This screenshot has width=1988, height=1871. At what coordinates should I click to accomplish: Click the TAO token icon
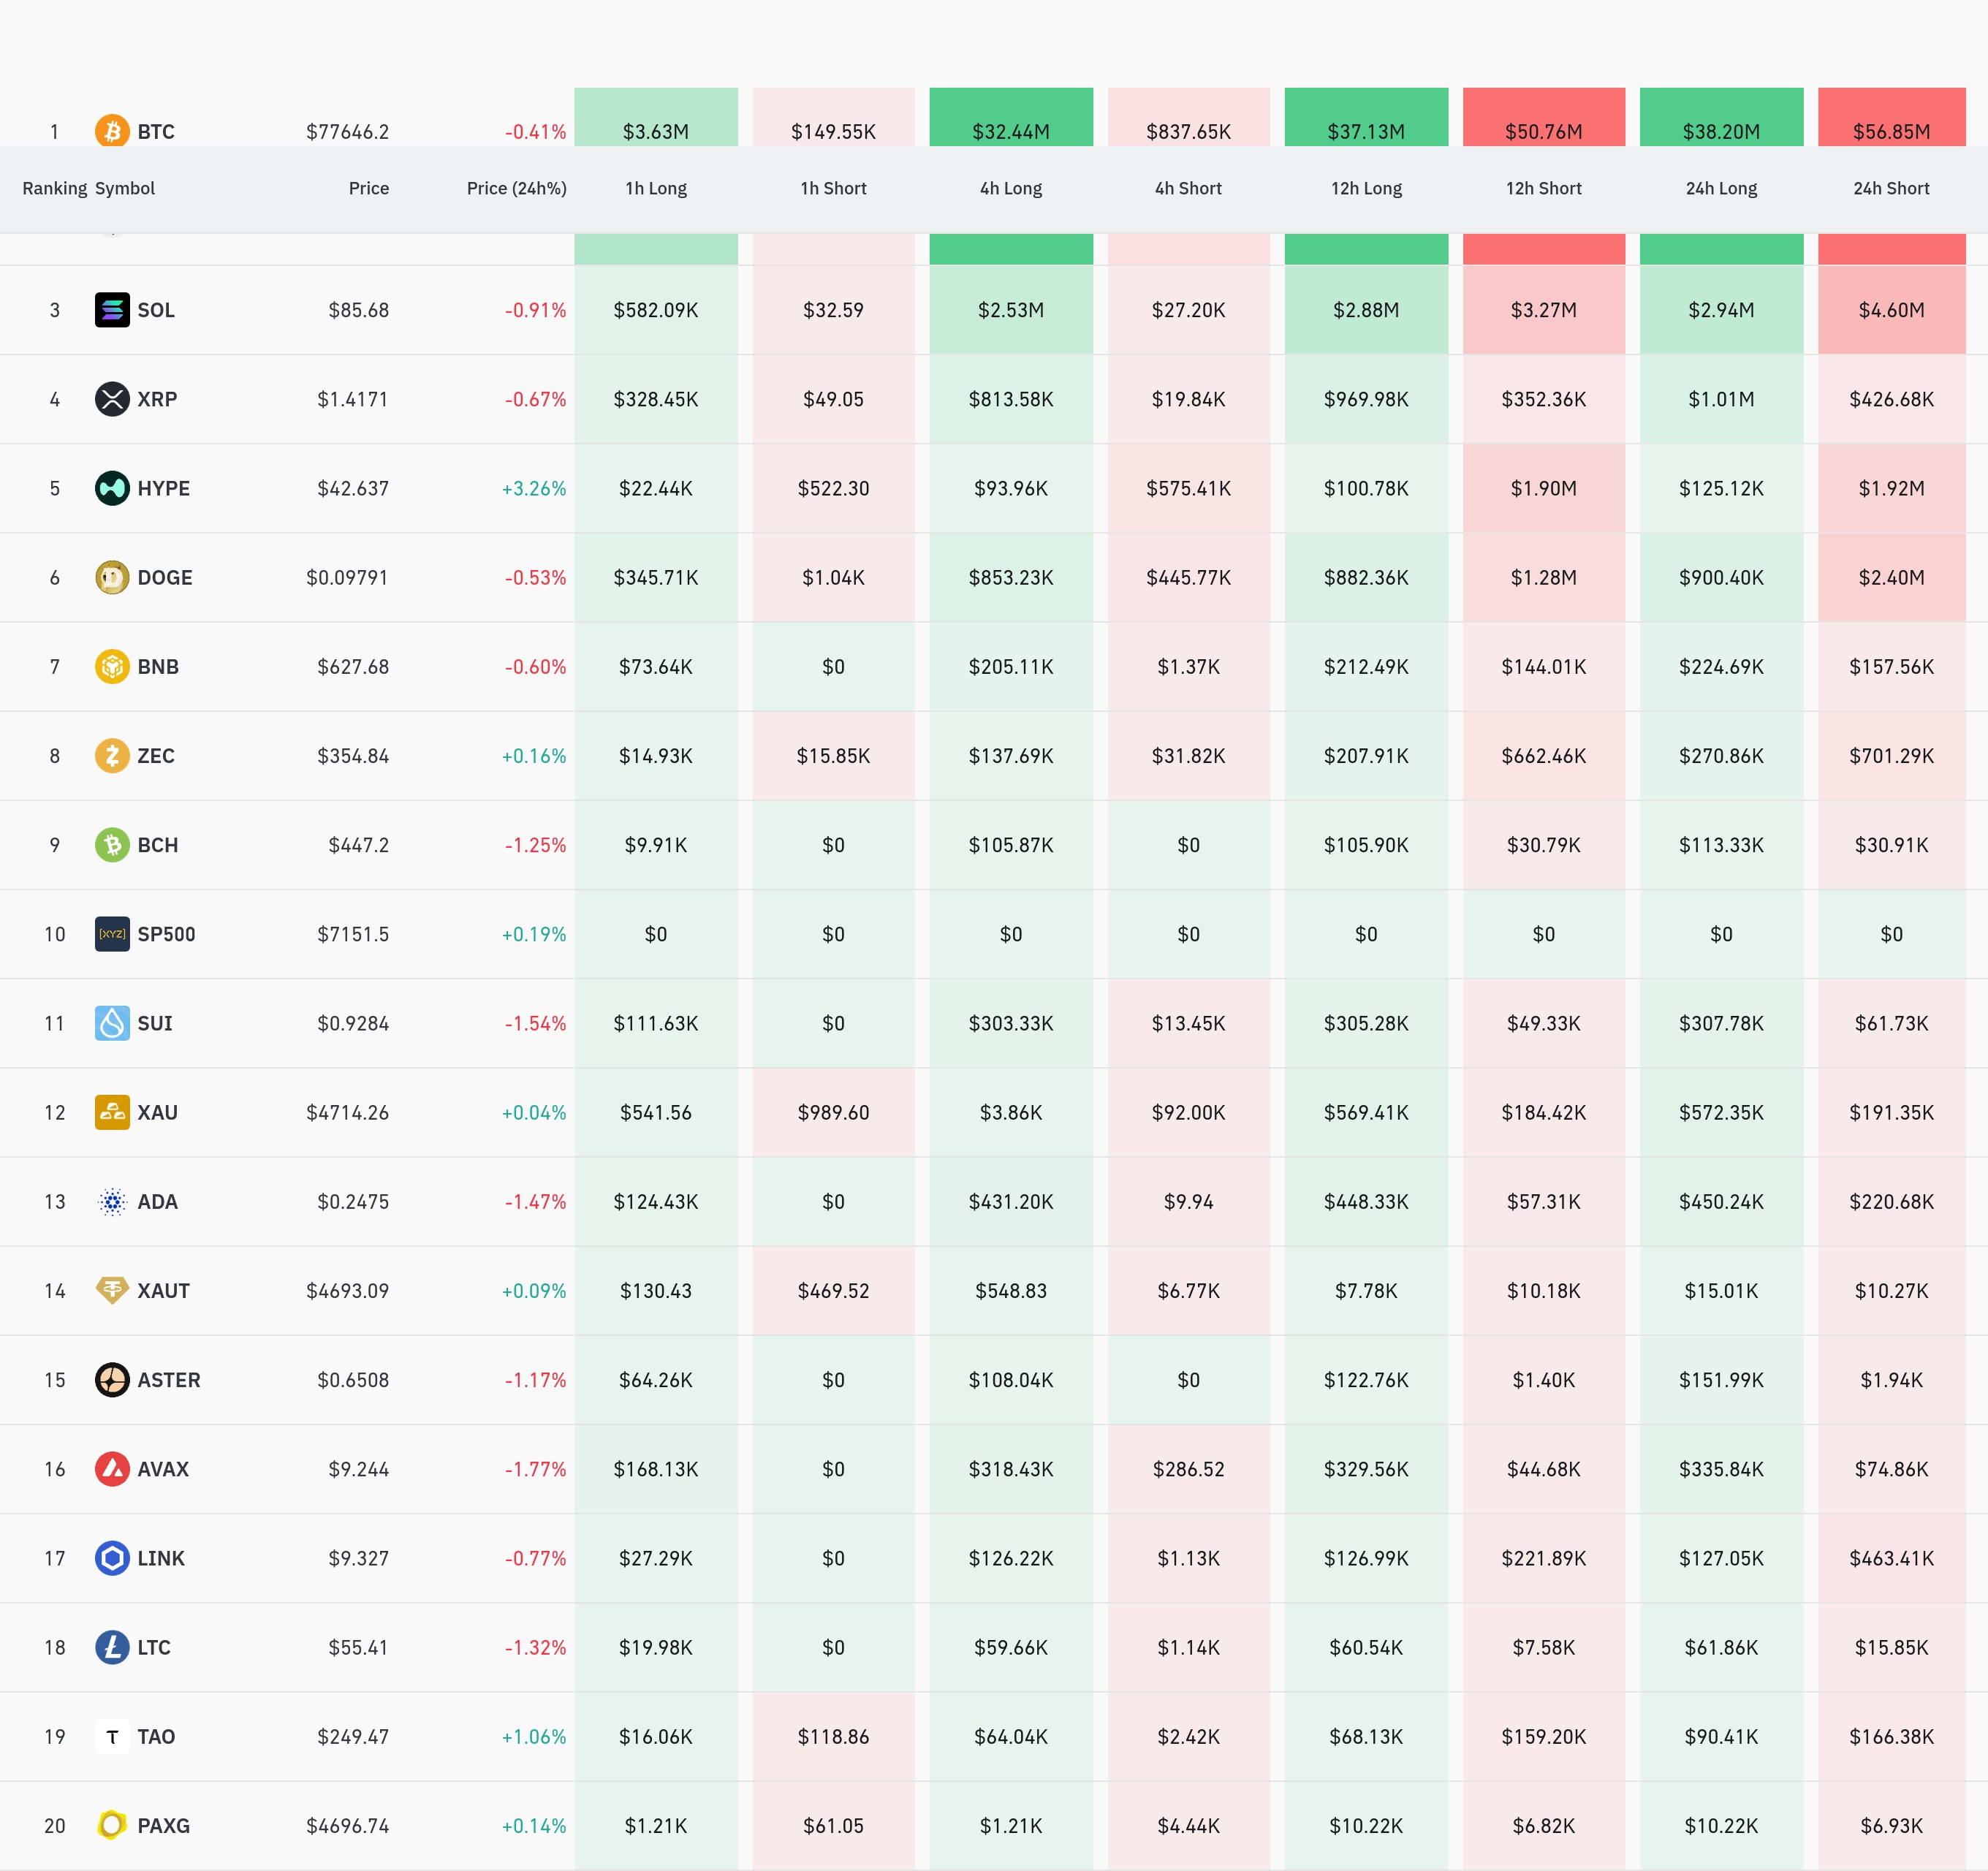112,1737
